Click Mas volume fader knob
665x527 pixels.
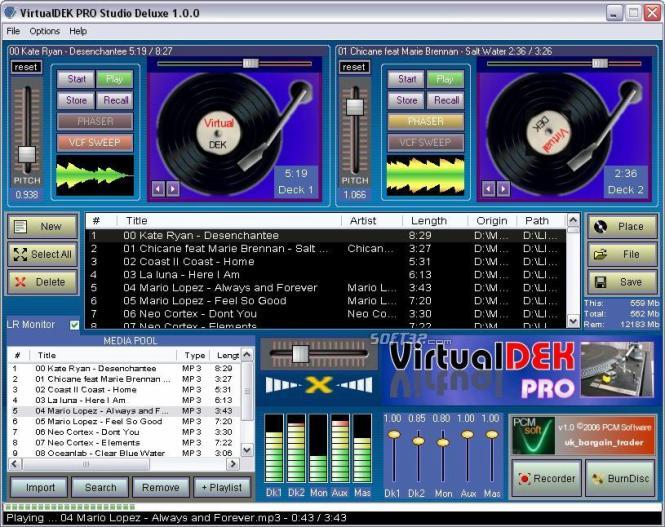click(492, 435)
